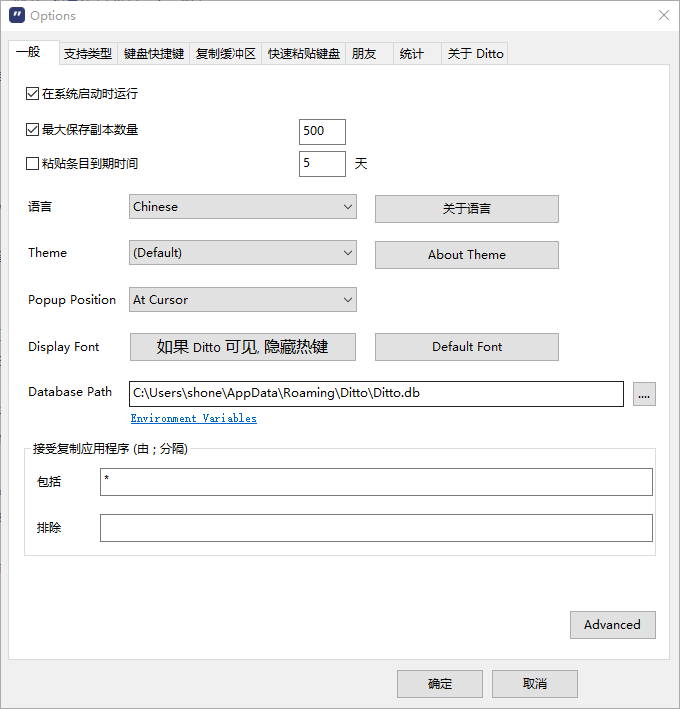Open the 快速粘贴键盘 tab
This screenshot has height=709, width=680.
coord(304,54)
